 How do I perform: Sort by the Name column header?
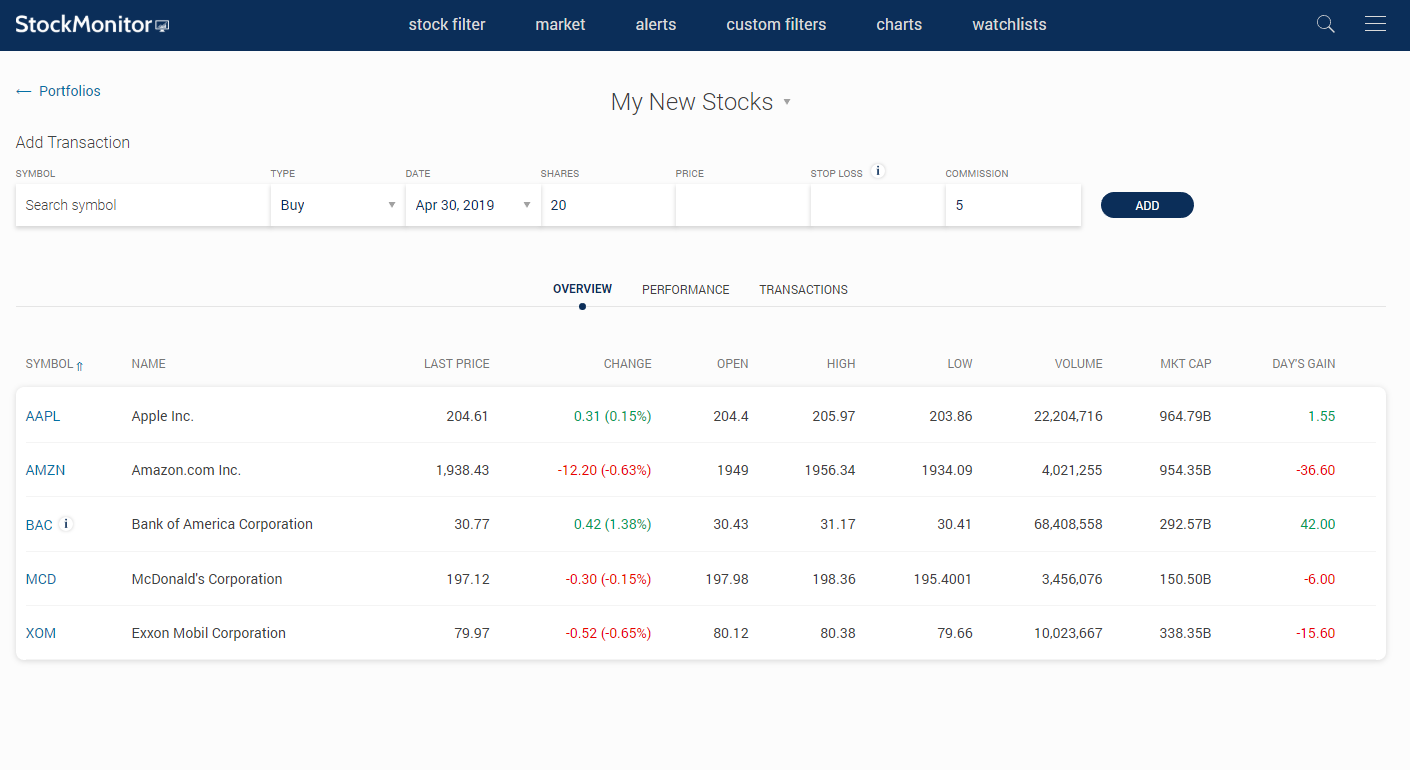(x=149, y=364)
